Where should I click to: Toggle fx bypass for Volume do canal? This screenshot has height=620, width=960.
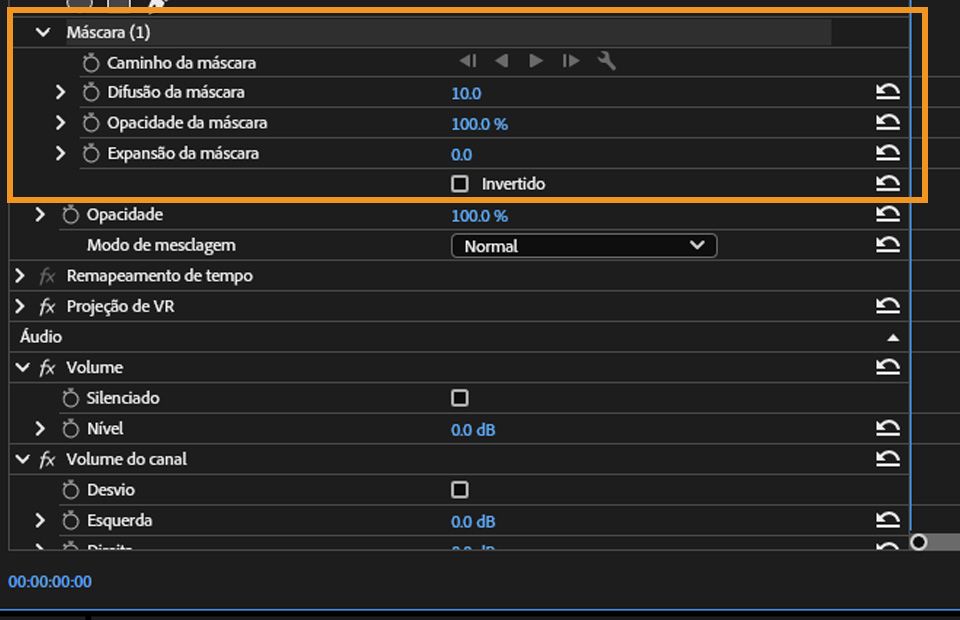click(x=47, y=460)
